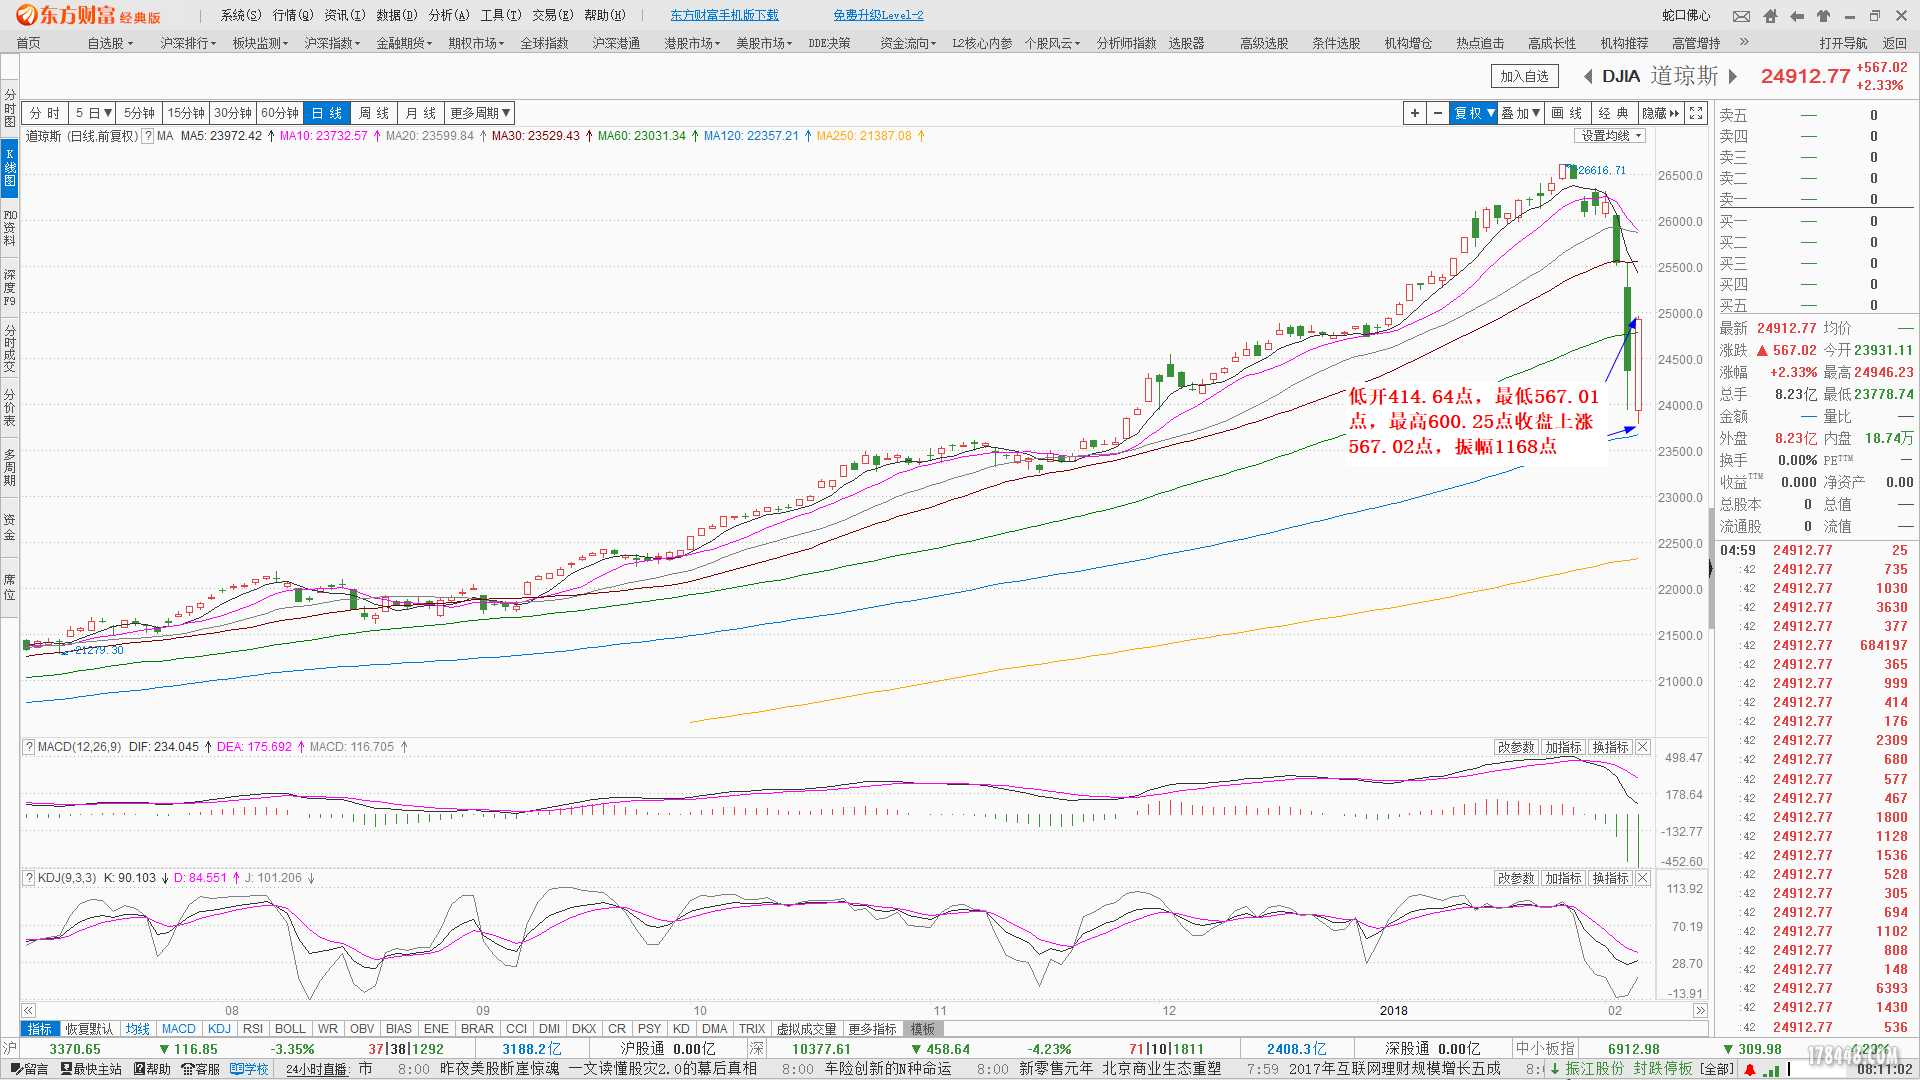This screenshot has height=1080, width=1920.
Task: Click 打开导航 button
Action: pos(1843,43)
